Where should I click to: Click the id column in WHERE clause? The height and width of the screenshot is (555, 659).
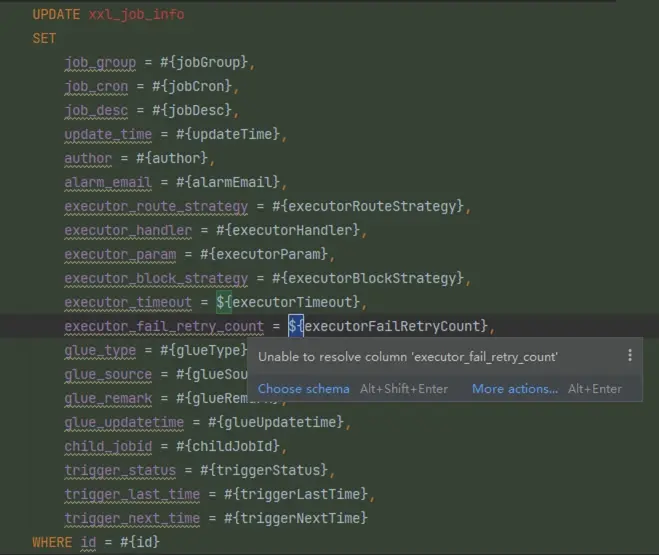[x=88, y=542]
